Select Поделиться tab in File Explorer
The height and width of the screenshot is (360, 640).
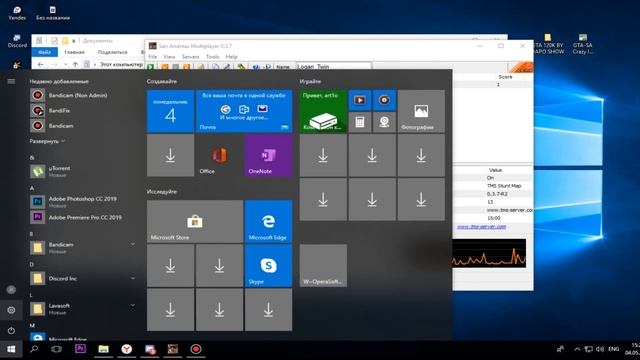point(113,52)
